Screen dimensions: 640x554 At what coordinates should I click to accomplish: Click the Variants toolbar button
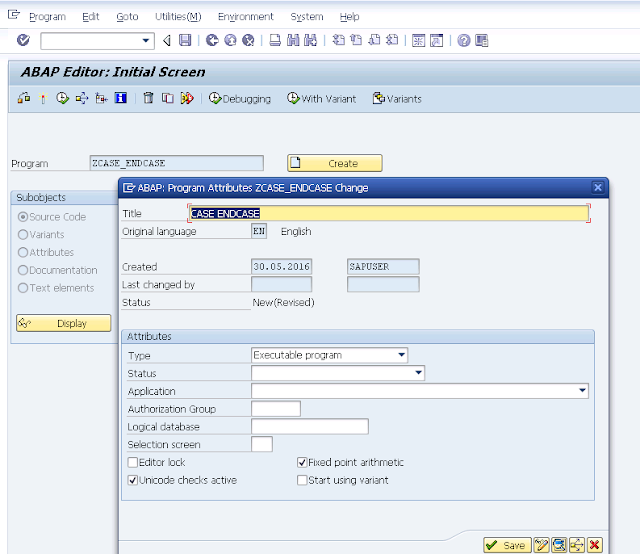click(397, 98)
